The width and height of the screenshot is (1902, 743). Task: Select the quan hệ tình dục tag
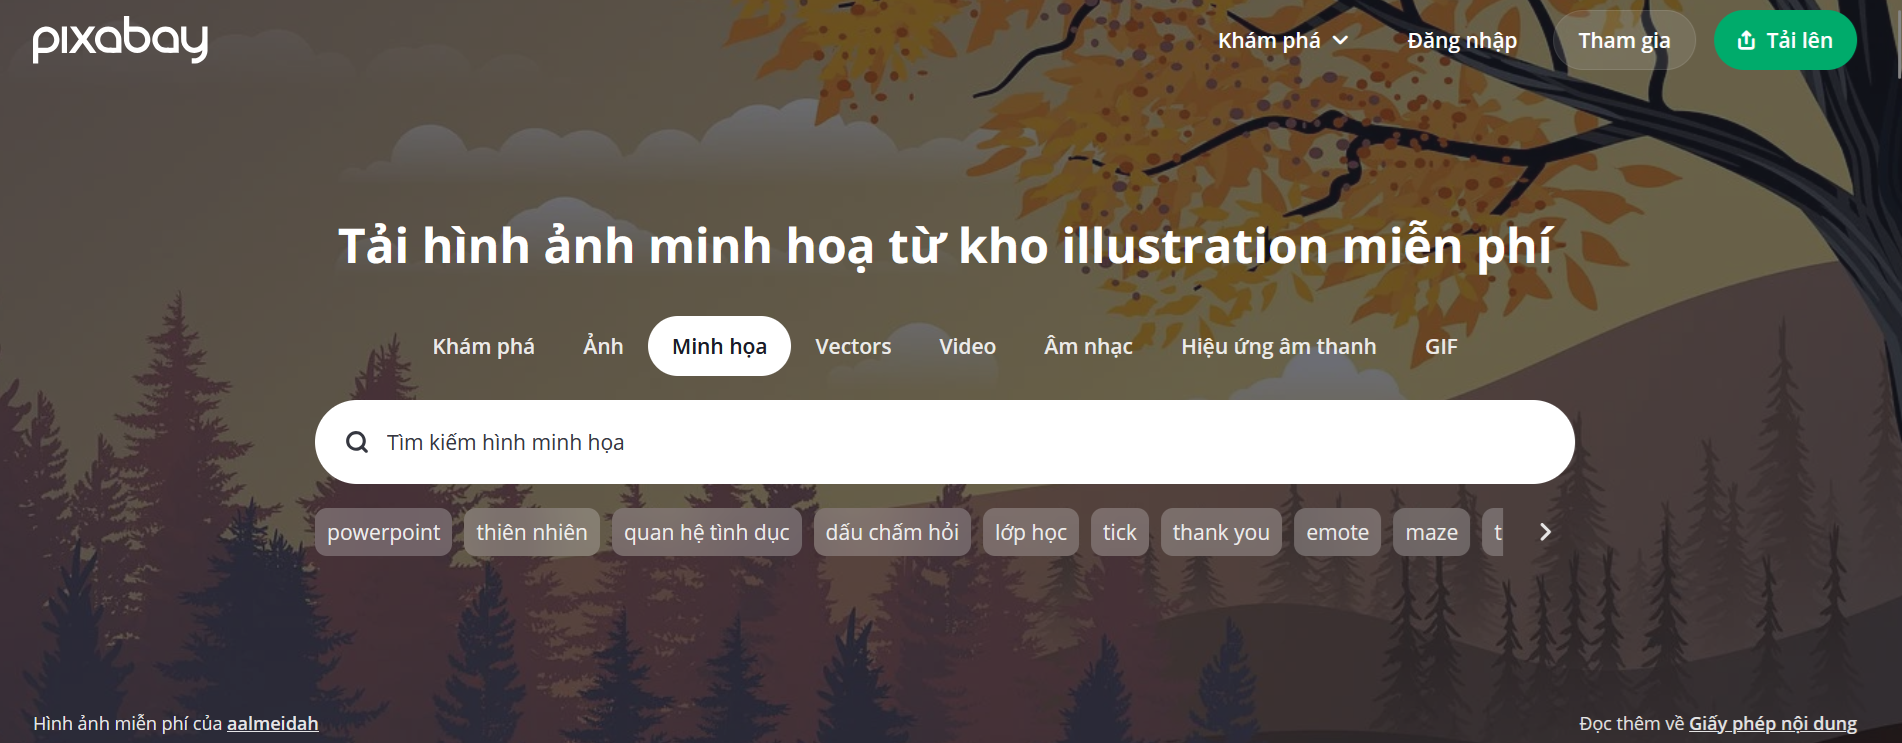click(706, 532)
